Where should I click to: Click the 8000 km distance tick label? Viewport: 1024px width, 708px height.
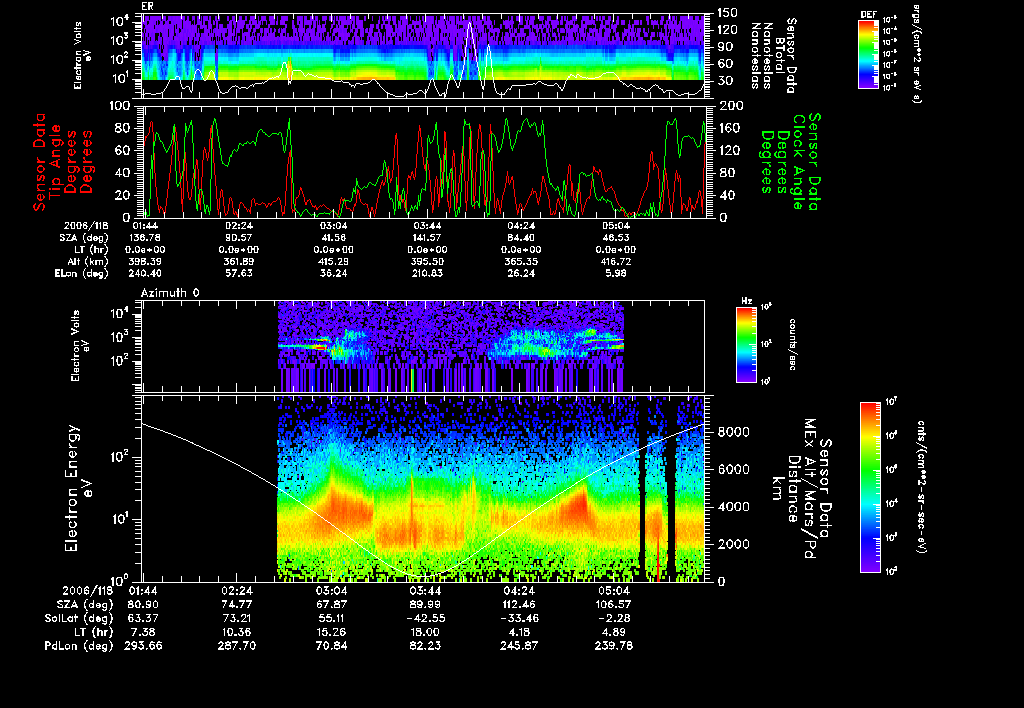[x=734, y=432]
